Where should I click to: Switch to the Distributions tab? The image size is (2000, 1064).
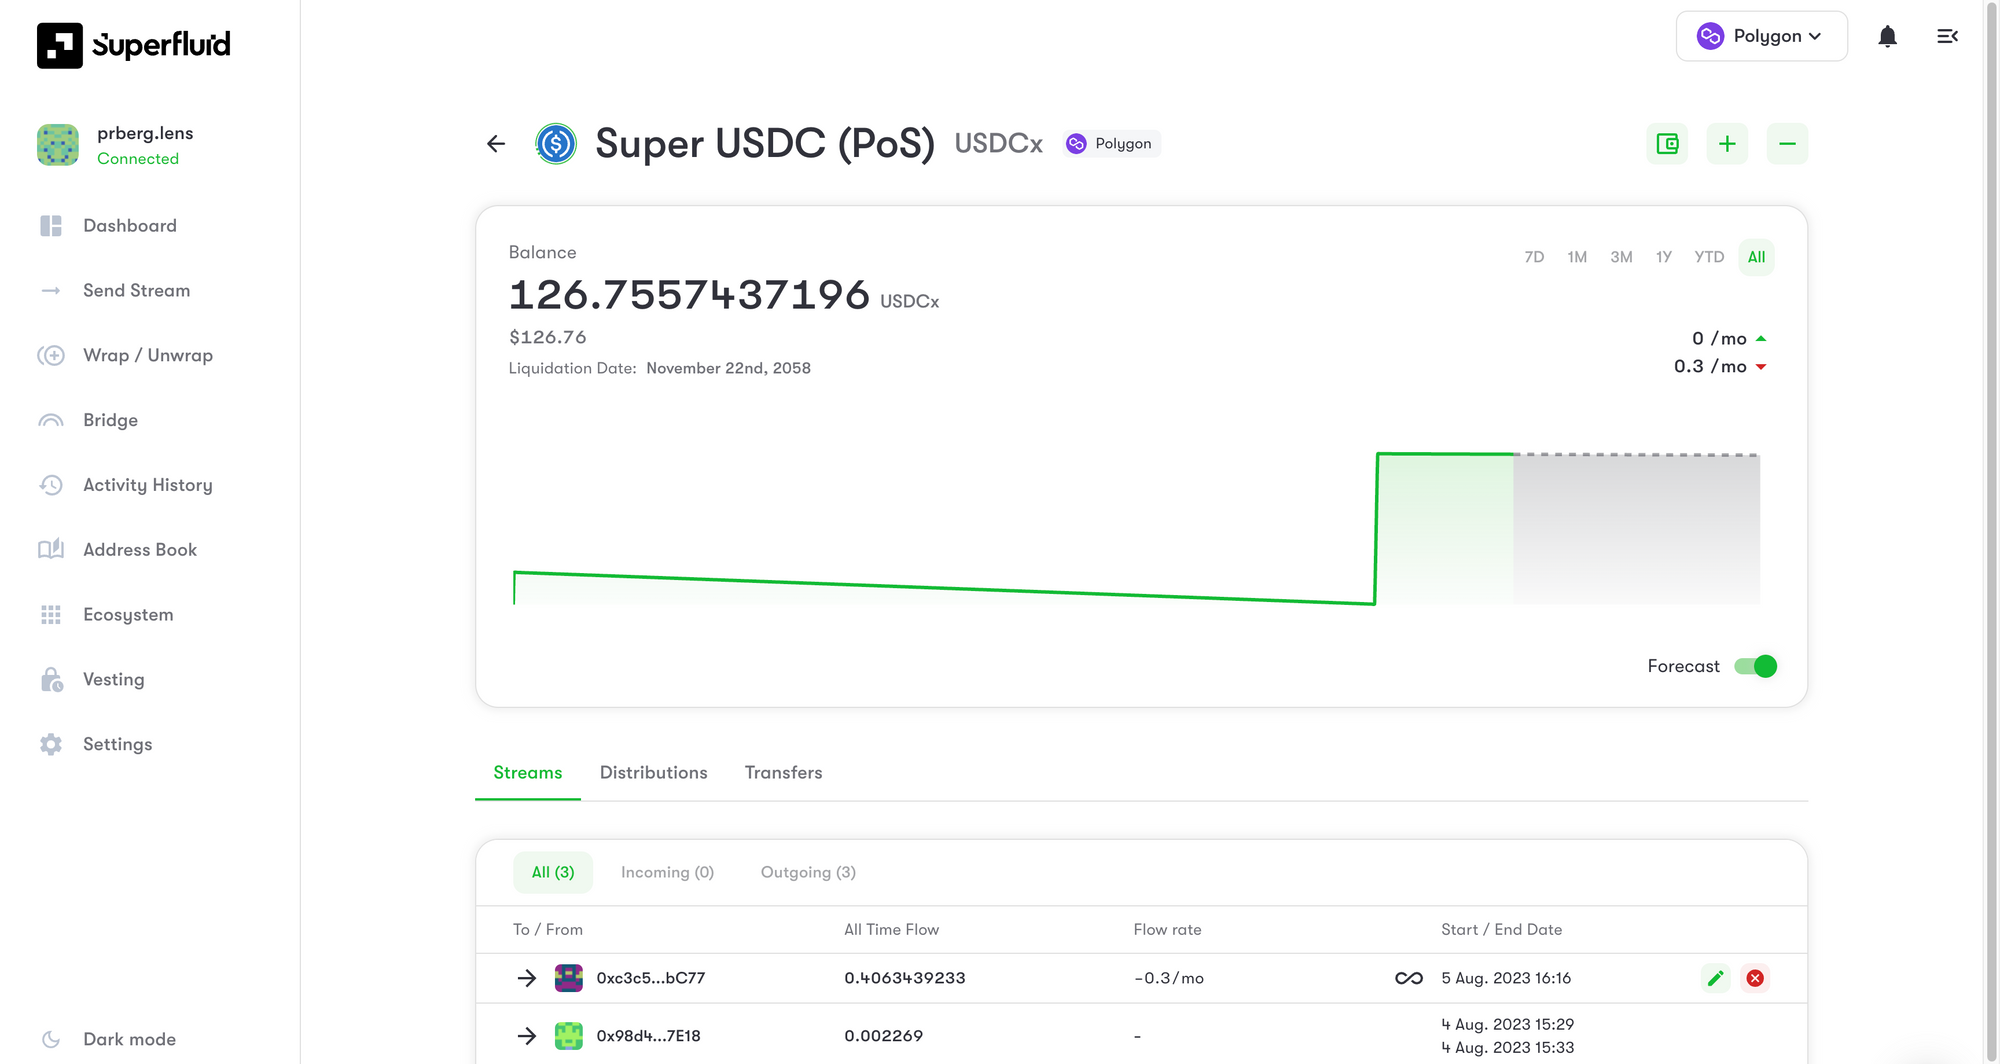[x=654, y=773]
